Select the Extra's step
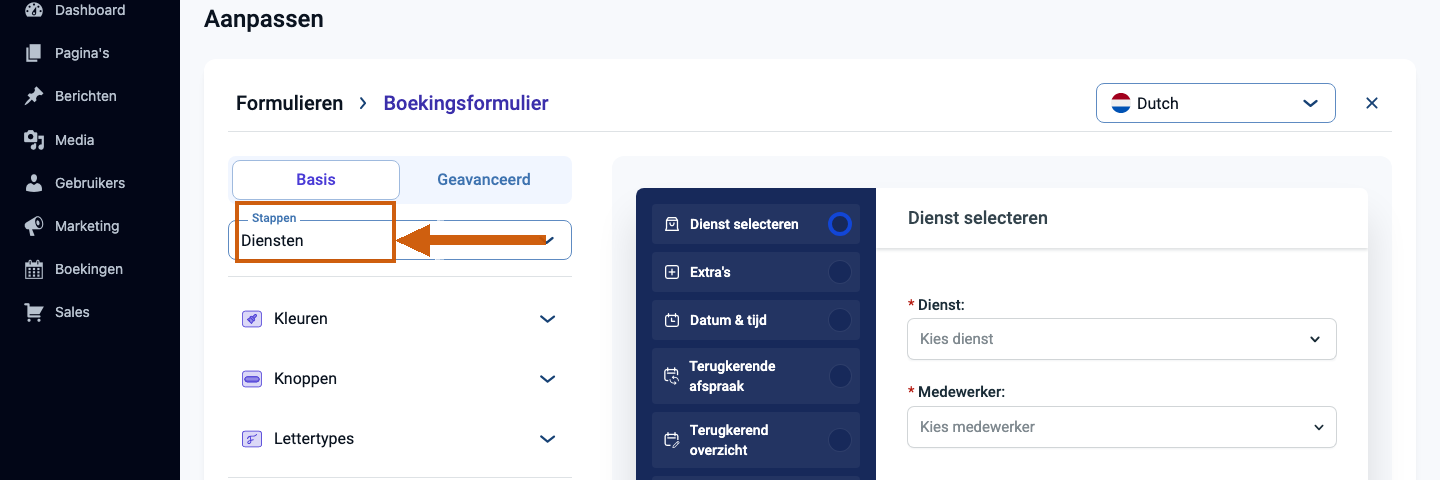The height and width of the screenshot is (480, 1440). tap(756, 272)
